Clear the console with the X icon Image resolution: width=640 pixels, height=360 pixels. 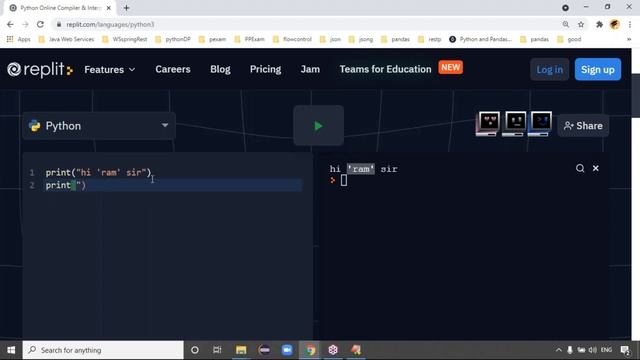pyautogui.click(x=596, y=168)
